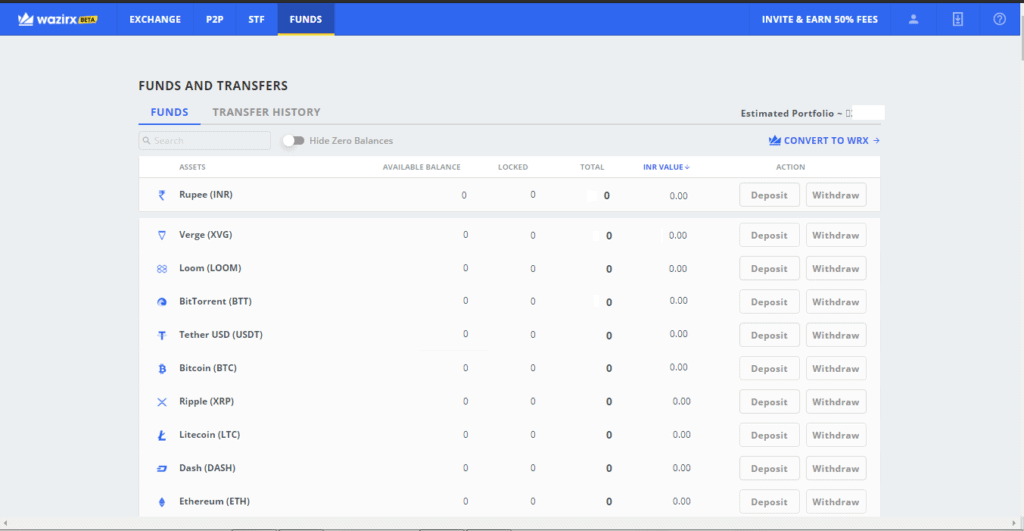Withdraw Tether USD (USDT)
1024x531 pixels.
click(x=836, y=335)
